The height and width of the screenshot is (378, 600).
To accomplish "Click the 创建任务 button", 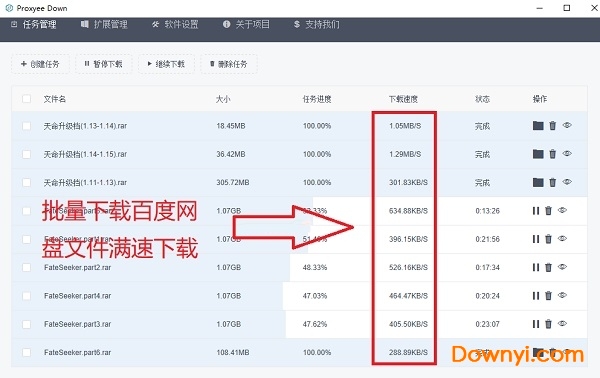I will [40, 64].
